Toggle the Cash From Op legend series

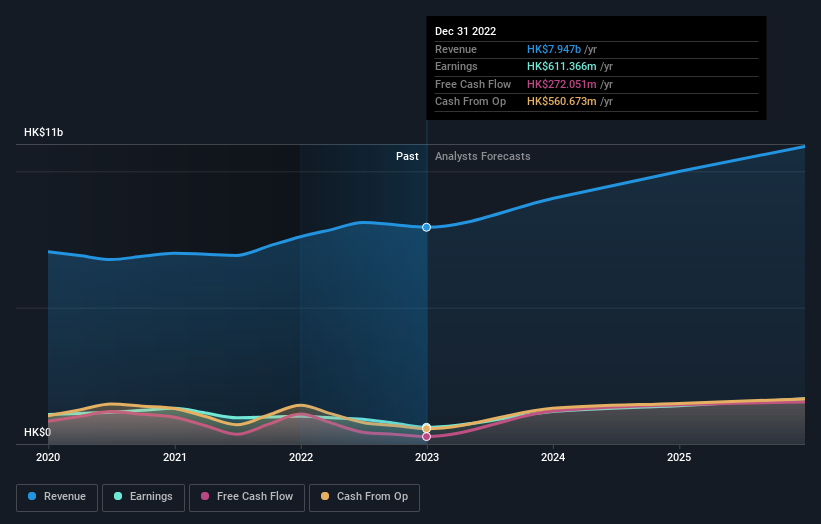click(364, 497)
